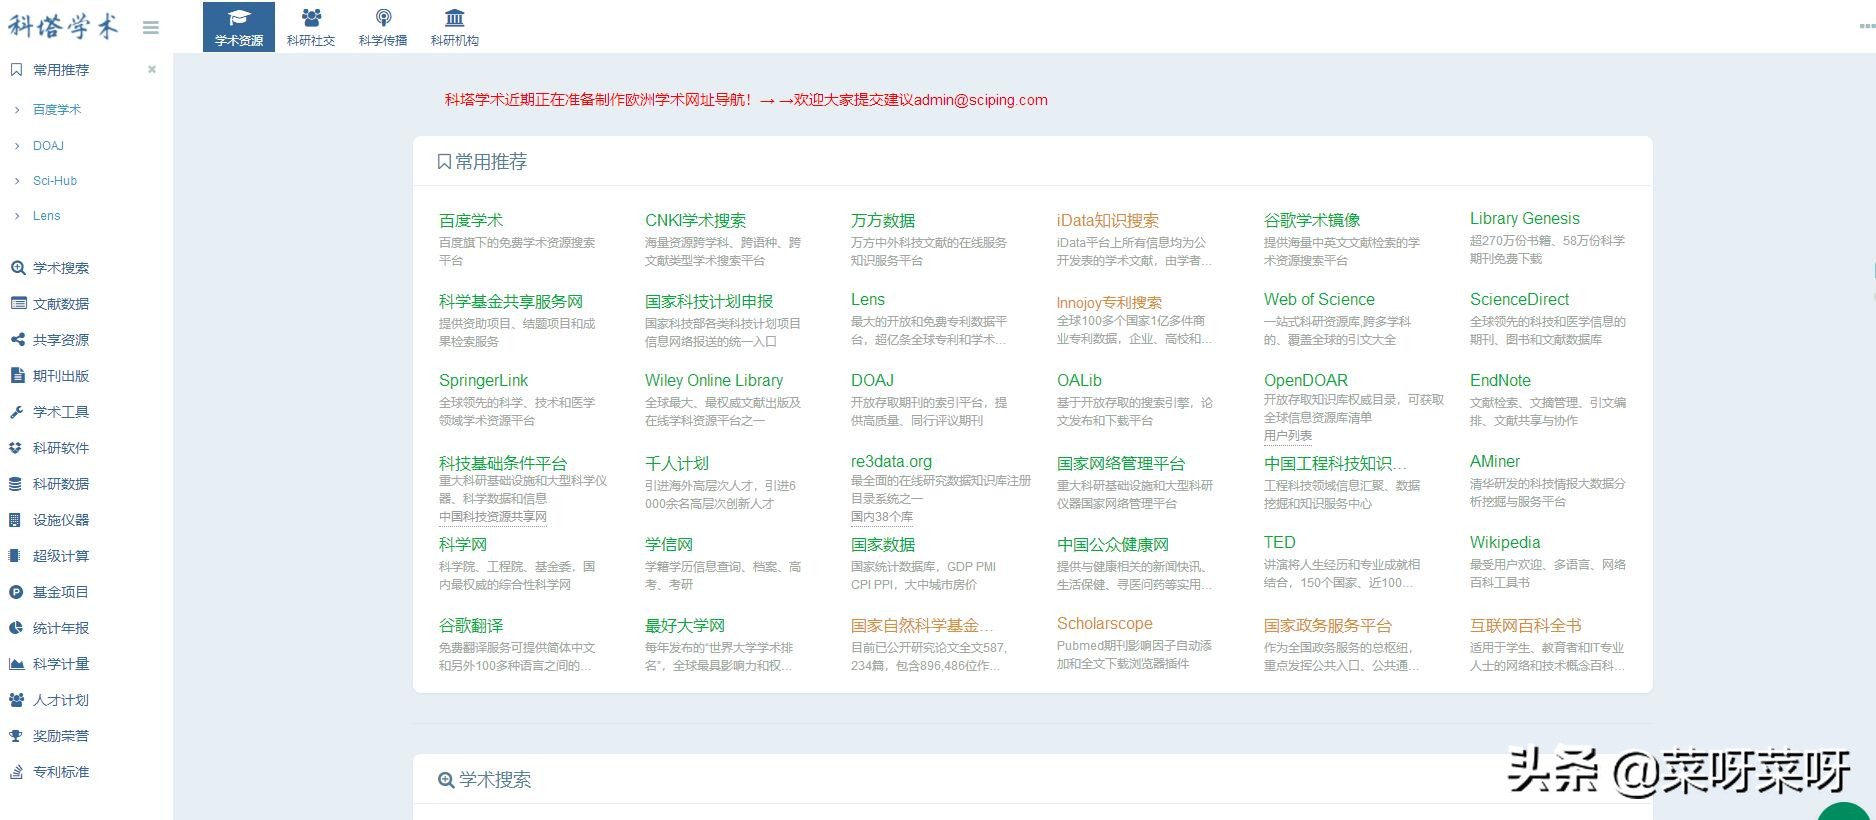The height and width of the screenshot is (820, 1876).
Task: Click the 共享资源 share icon
Action: point(17,340)
